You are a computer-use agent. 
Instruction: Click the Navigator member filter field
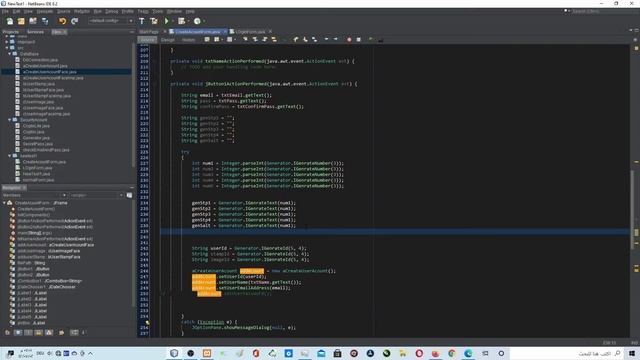coord(96,195)
